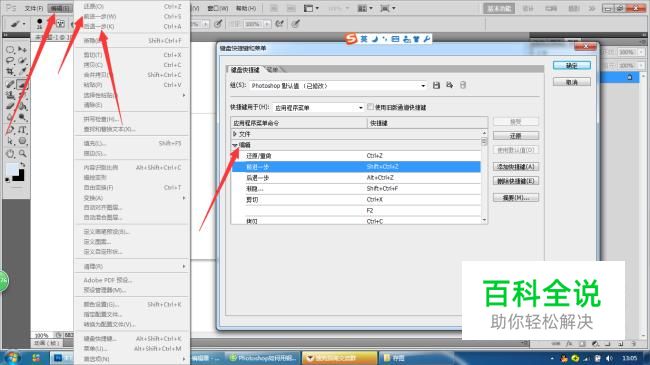Viewport: 650px width, 365px height.
Task: Select the Path Selection tool
Action: (x=10, y=141)
